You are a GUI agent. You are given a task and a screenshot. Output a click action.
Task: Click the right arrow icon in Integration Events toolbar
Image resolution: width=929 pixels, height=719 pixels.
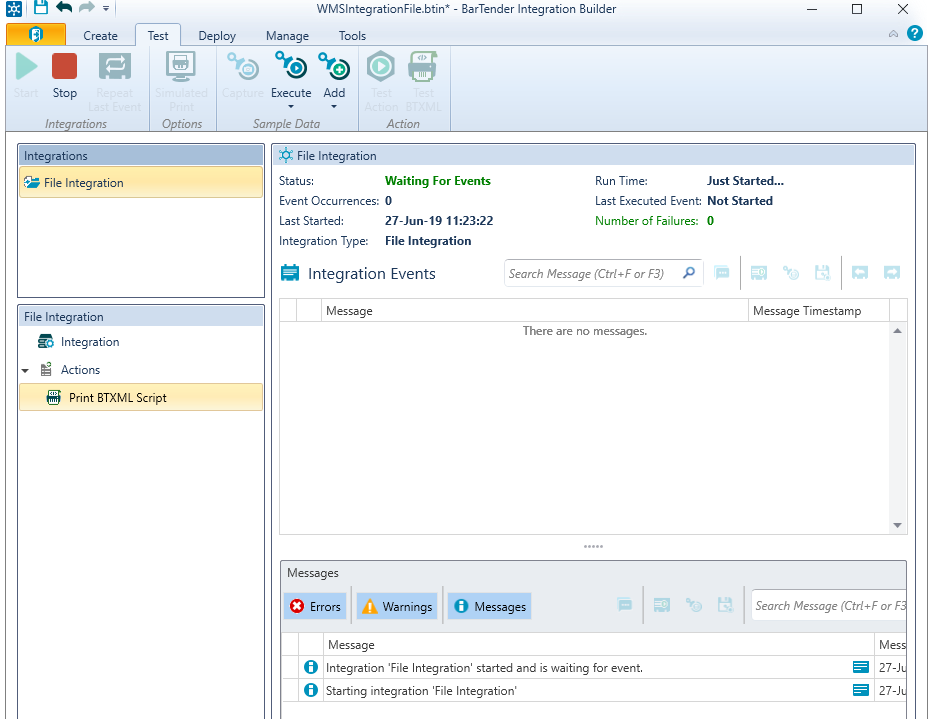pos(892,273)
